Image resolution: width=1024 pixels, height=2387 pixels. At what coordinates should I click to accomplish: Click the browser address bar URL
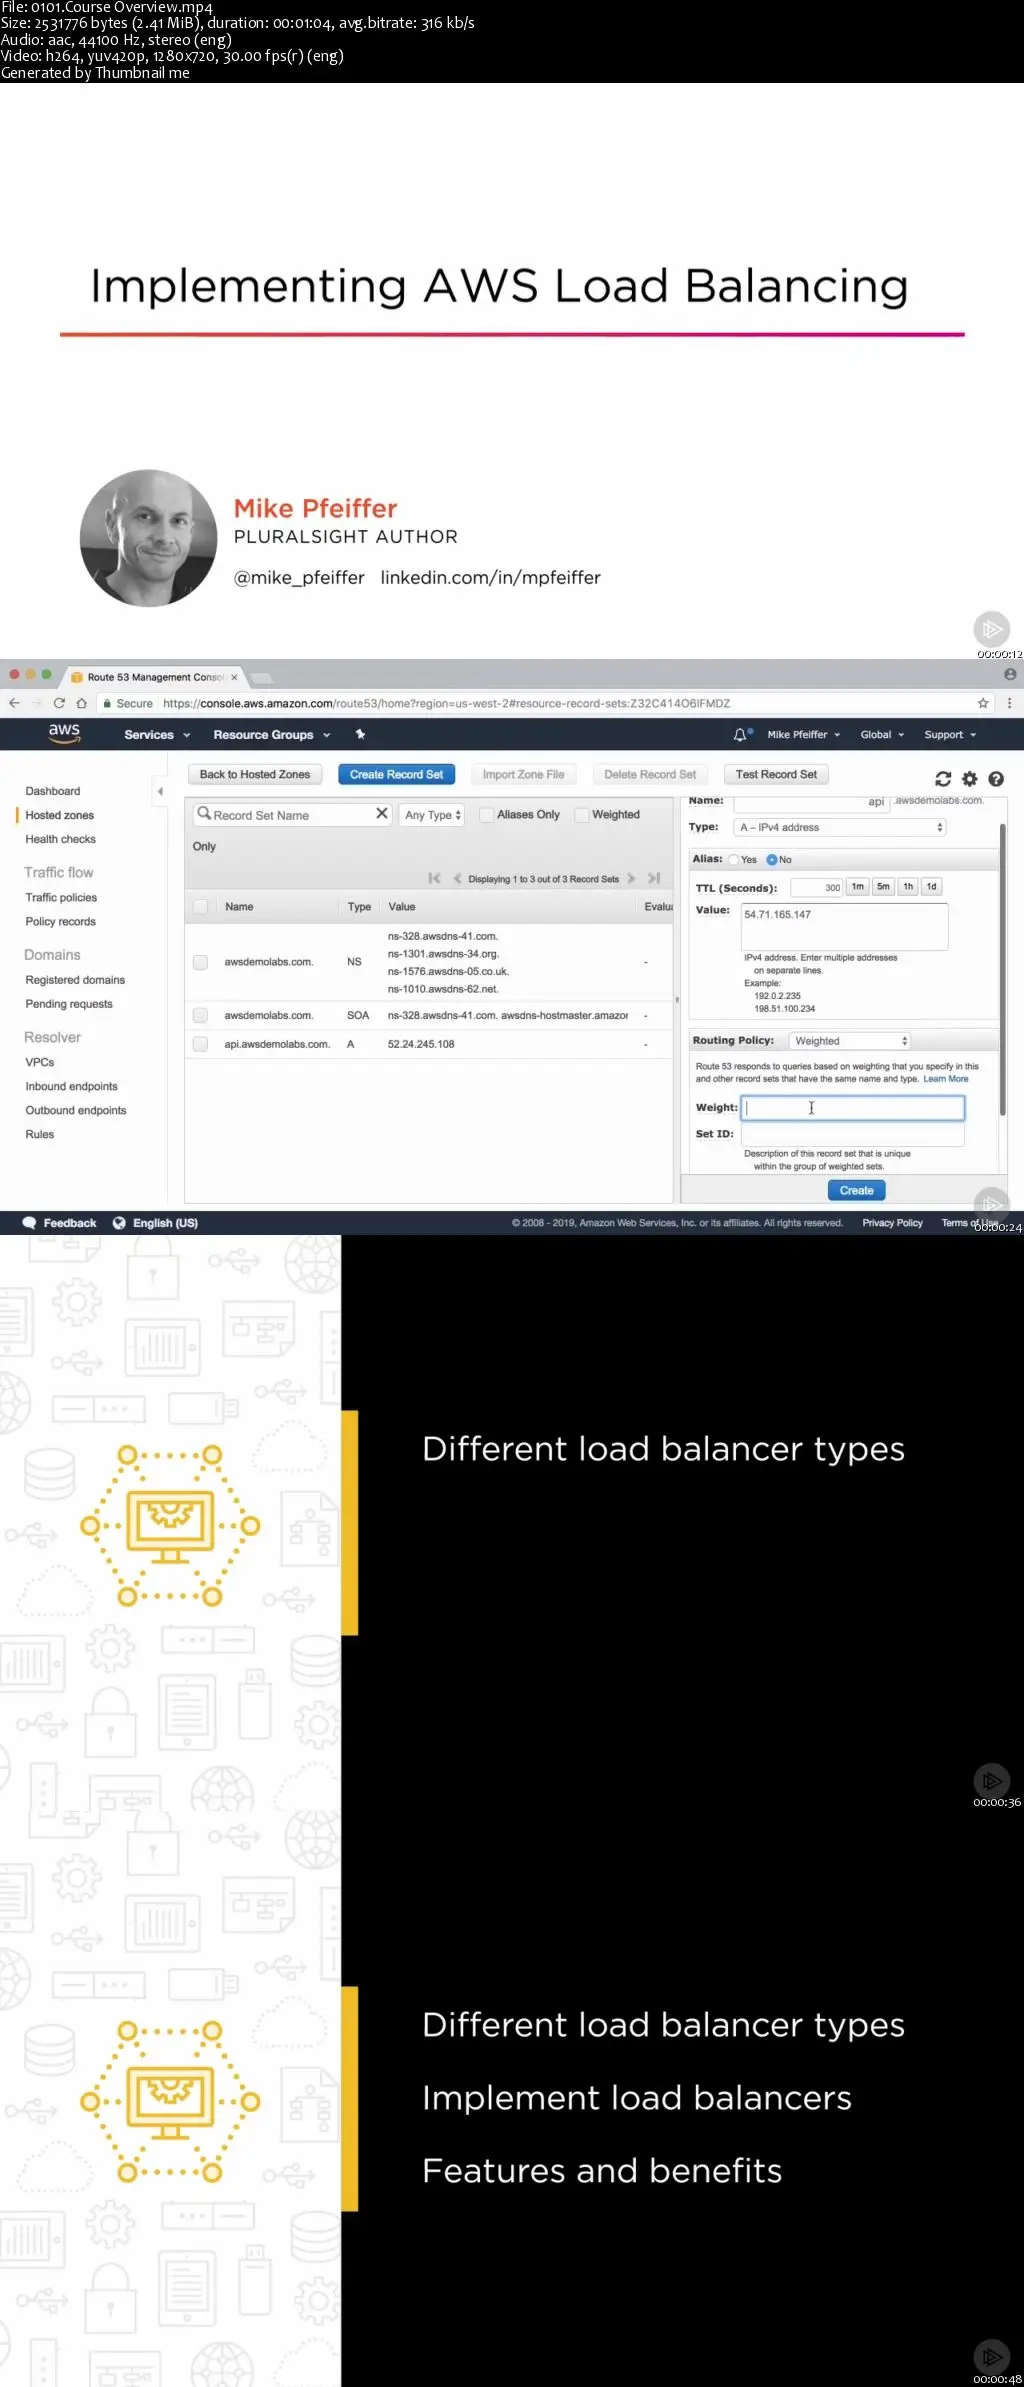click(446, 703)
